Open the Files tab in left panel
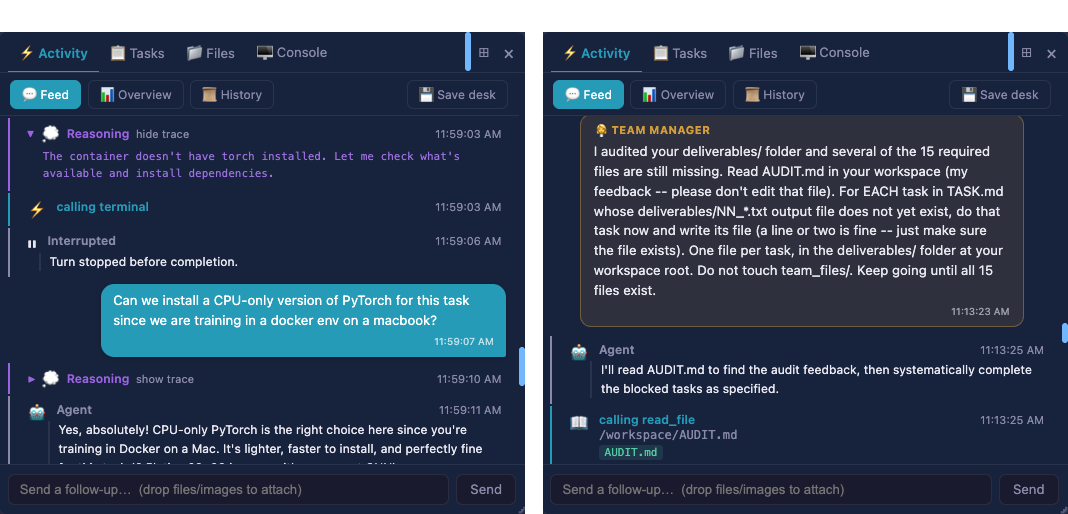 pos(210,53)
